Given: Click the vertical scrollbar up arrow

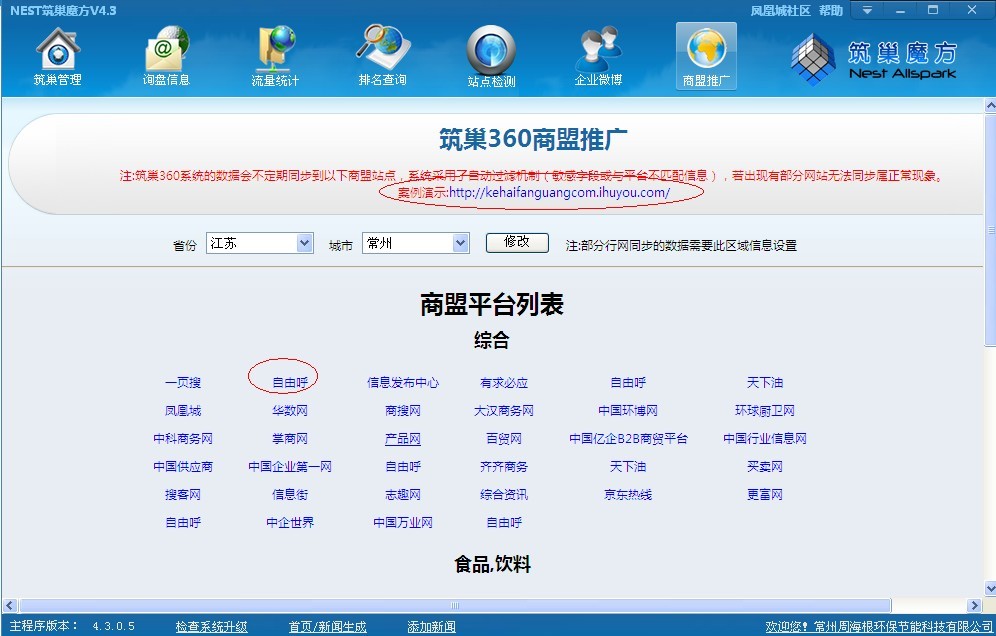Looking at the screenshot, I should (x=990, y=105).
